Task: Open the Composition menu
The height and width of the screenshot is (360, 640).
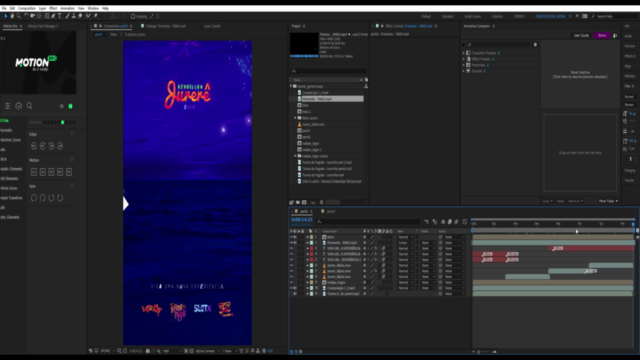Action: (x=27, y=8)
